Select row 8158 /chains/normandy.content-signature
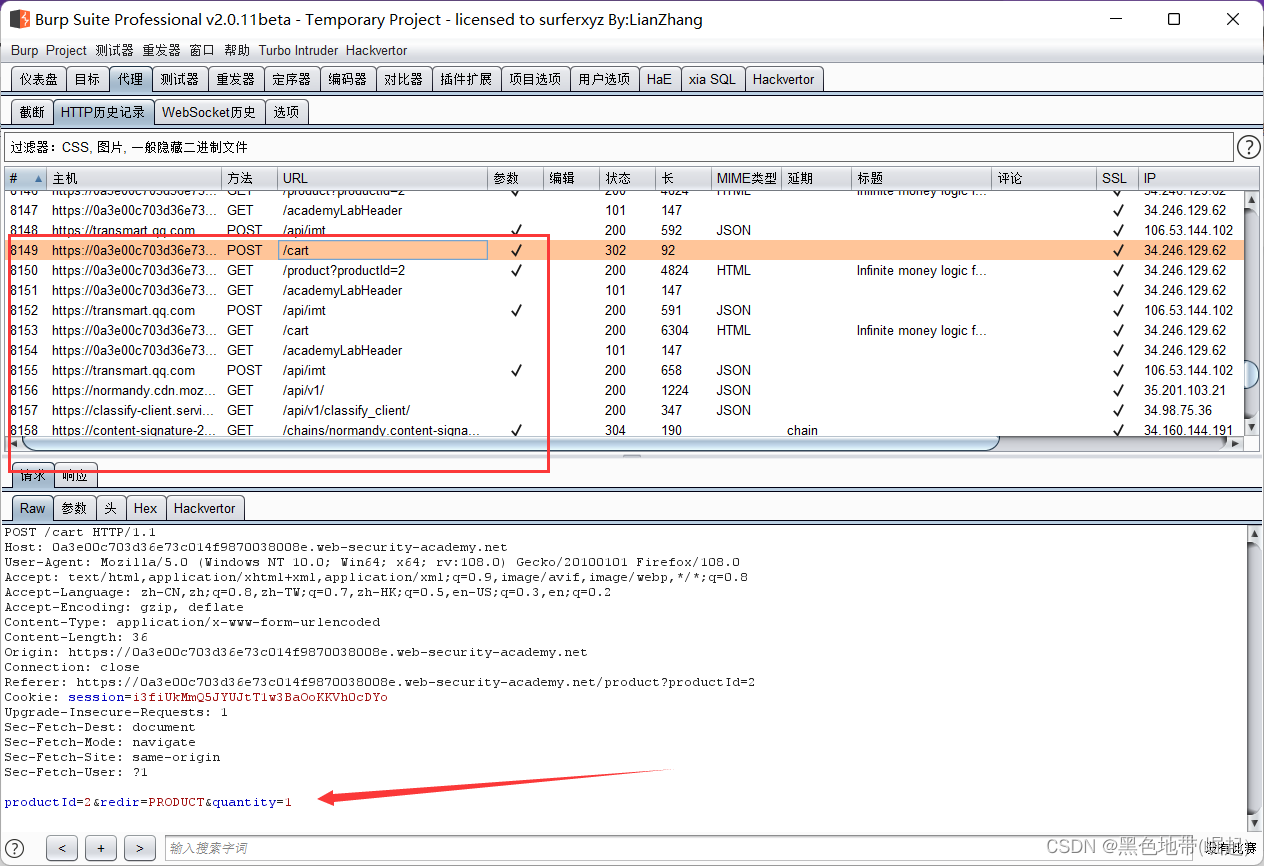Viewport: 1264px width, 866px height. [625, 429]
